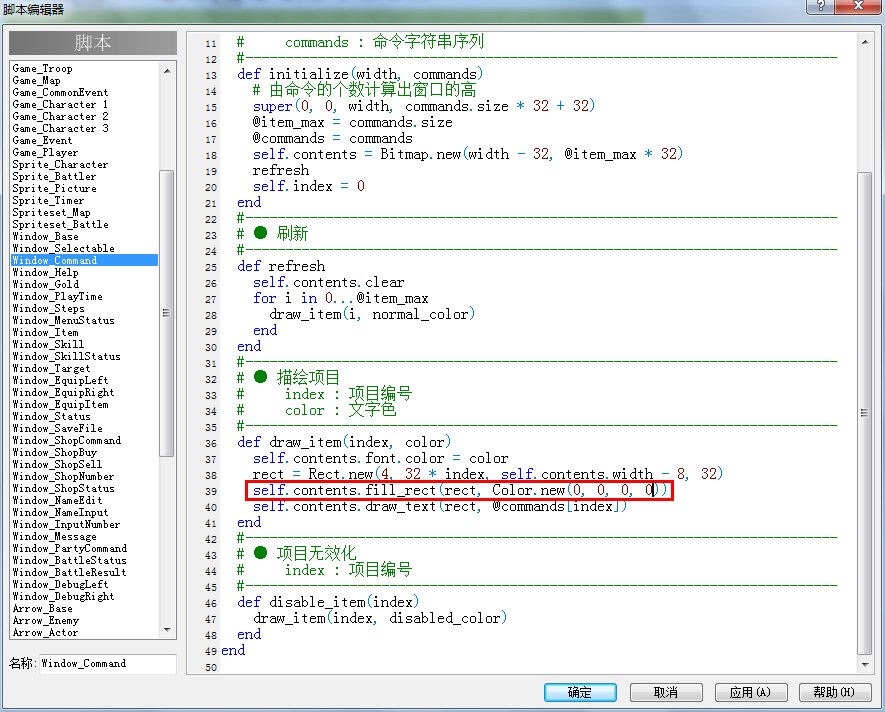The width and height of the screenshot is (885, 712).
Task: Click the 'draw_item(i, normal_color)' line
Action: pyautogui.click(x=372, y=314)
